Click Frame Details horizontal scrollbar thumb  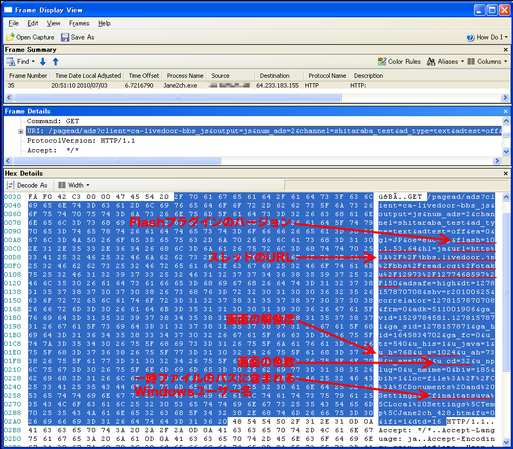(x=117, y=161)
